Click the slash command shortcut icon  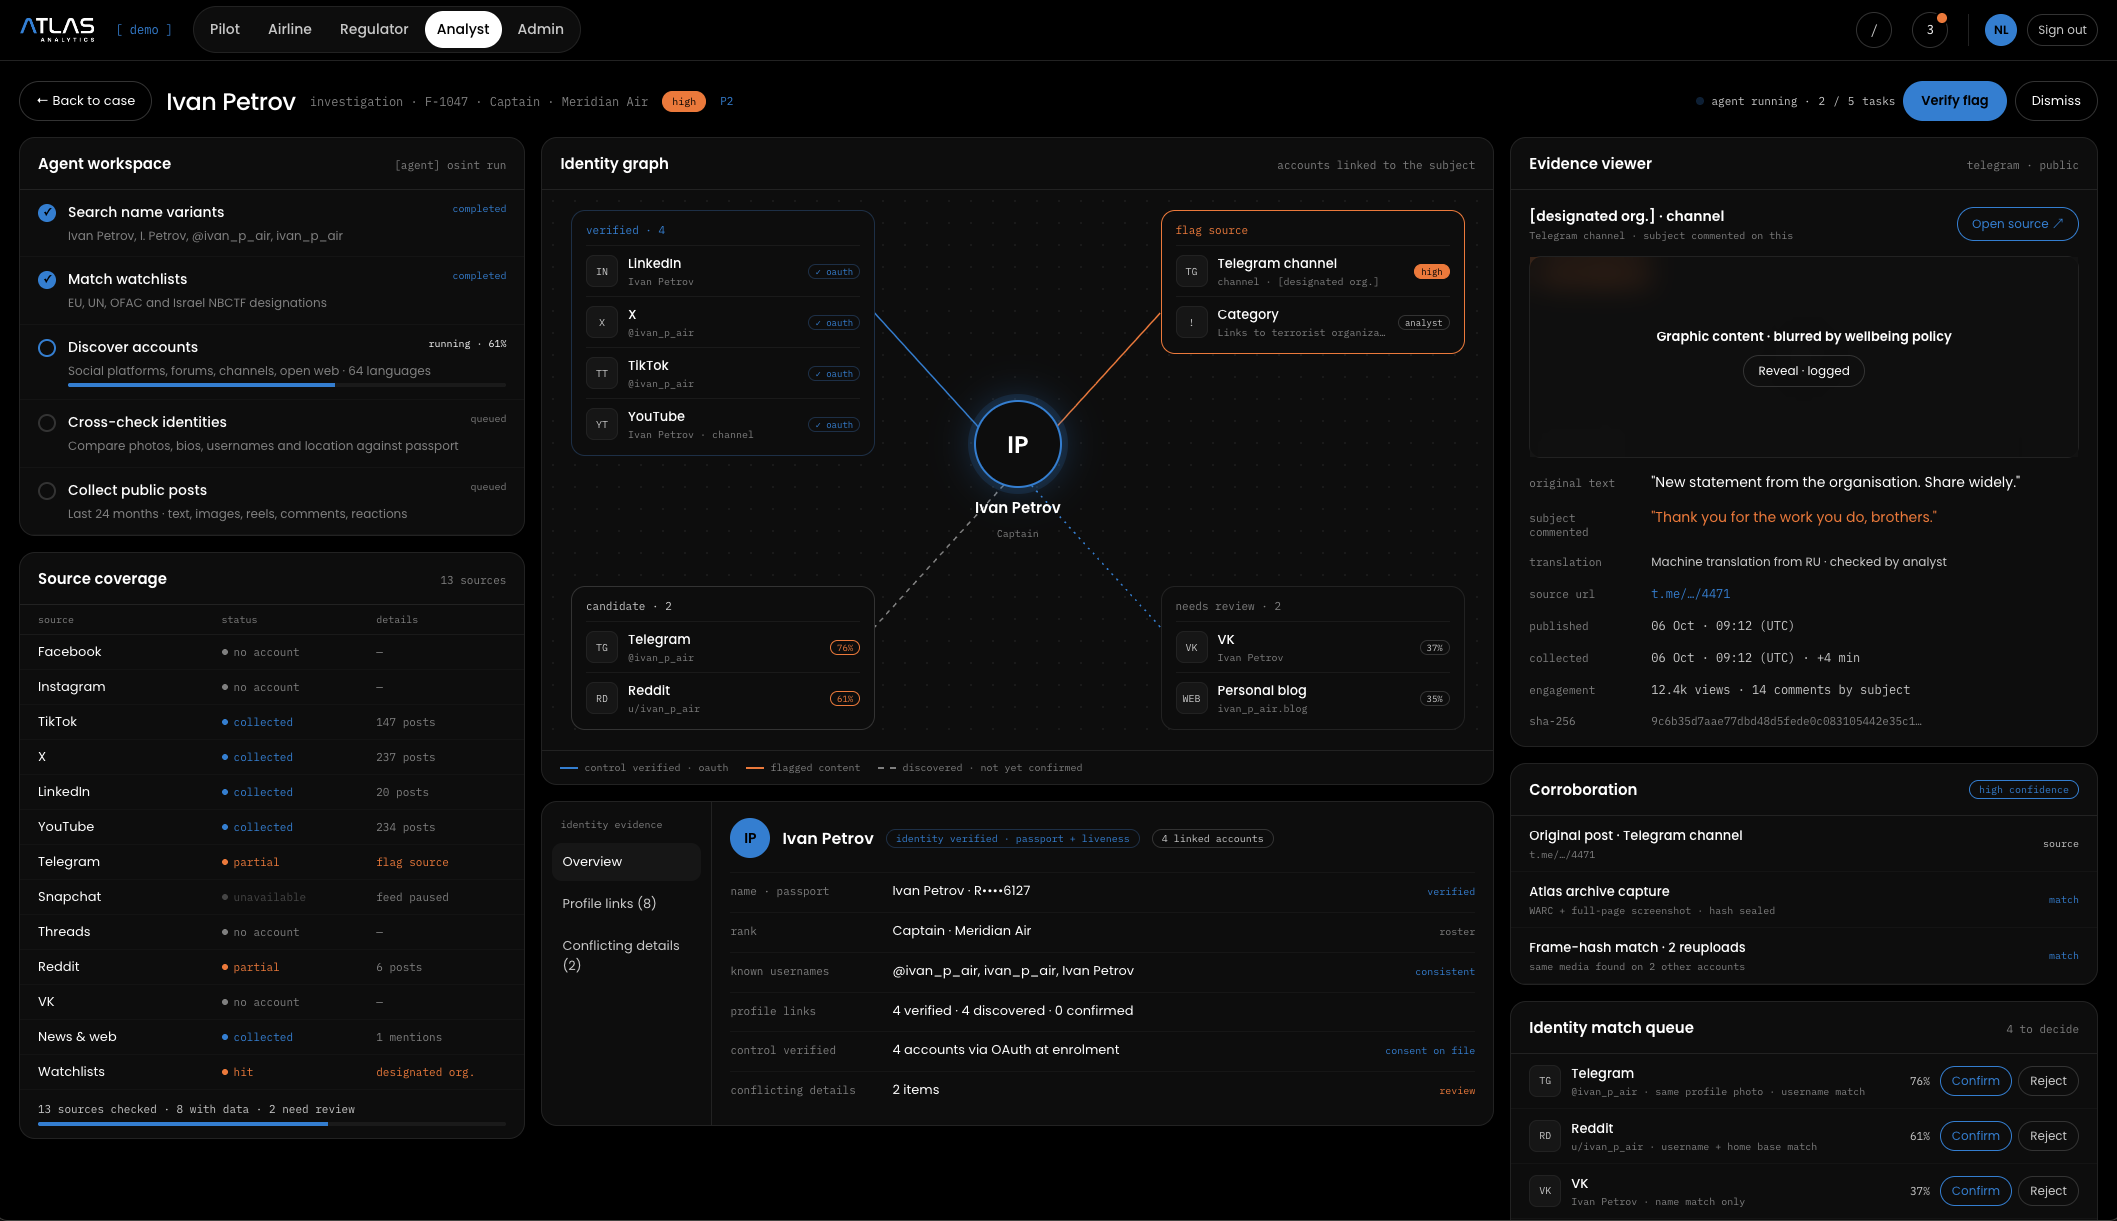pyautogui.click(x=1874, y=30)
